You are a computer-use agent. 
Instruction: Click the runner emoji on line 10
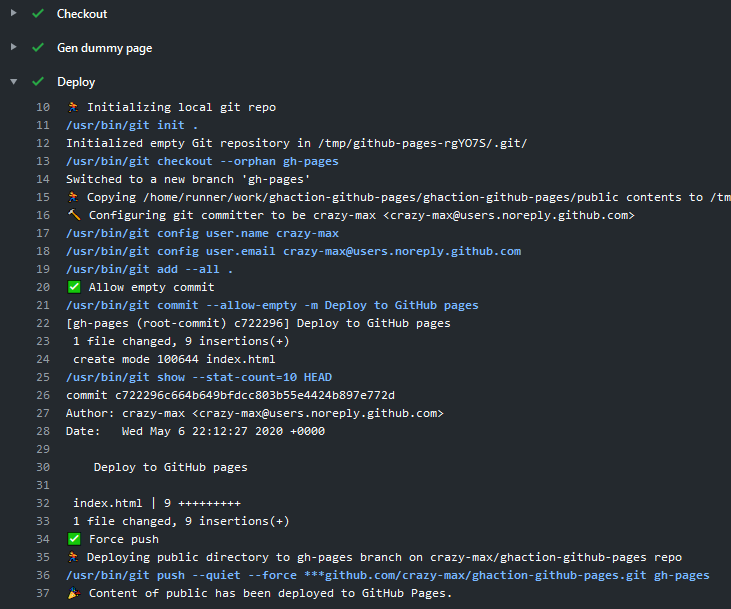(73, 107)
